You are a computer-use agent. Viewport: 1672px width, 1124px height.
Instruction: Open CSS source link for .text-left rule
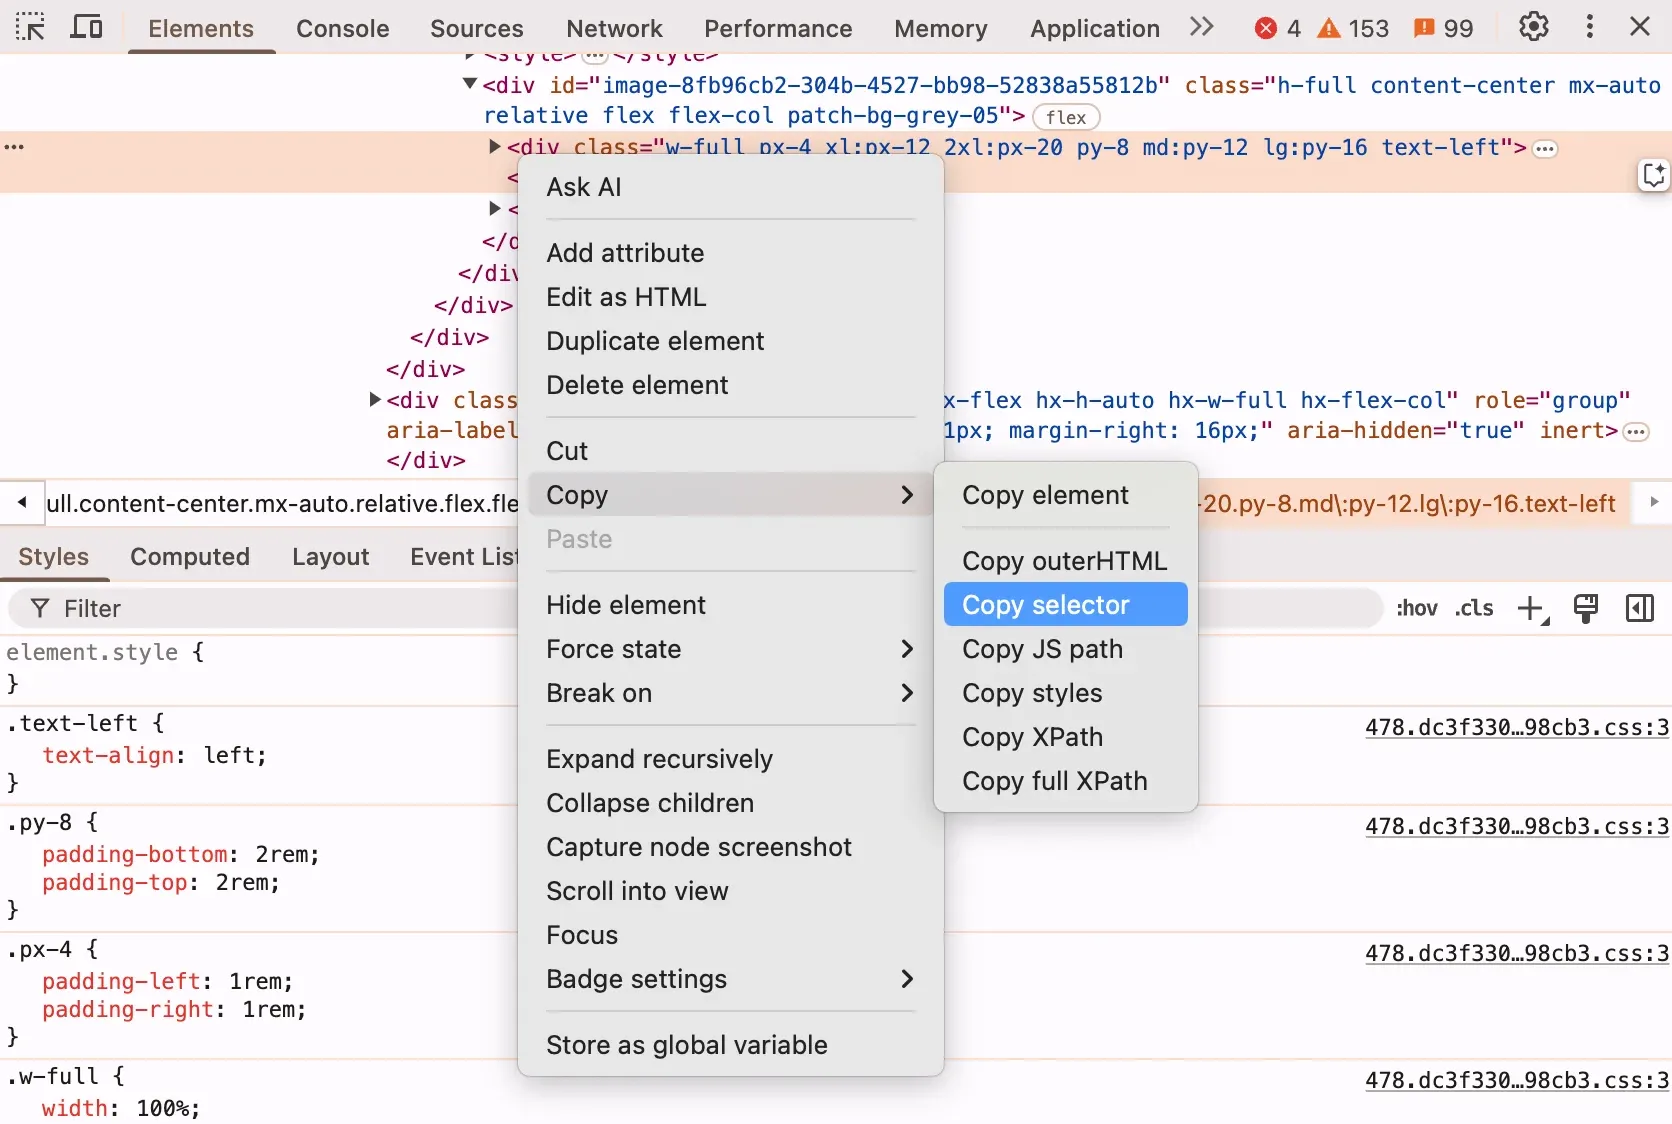point(1516,727)
